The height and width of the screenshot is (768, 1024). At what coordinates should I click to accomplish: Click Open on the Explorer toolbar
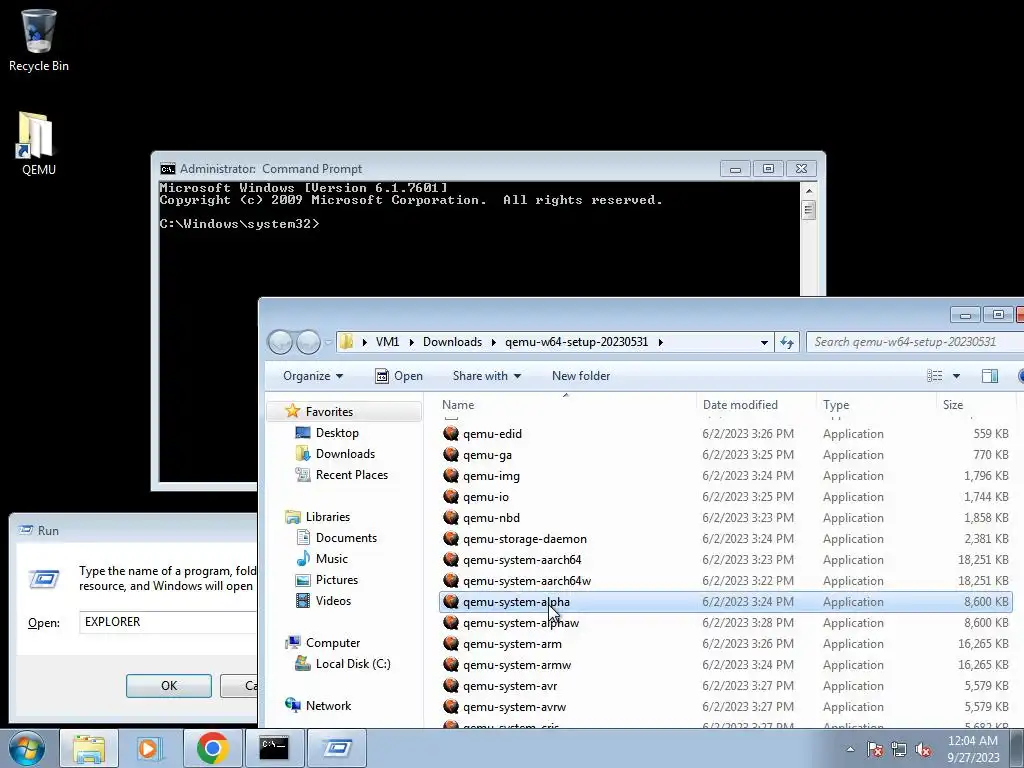coord(398,376)
